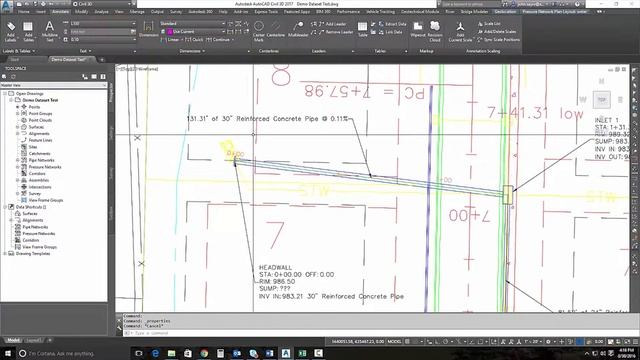Open the text style dropdown
This screenshot has height=360, width=640.
point(102,24)
